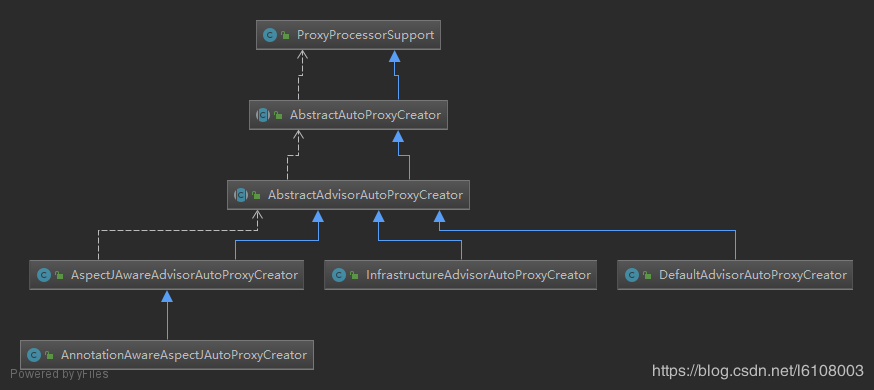Select the ProxyProcessorSupport node
Viewport: 874px width, 390px height.
pyautogui.click(x=348, y=35)
